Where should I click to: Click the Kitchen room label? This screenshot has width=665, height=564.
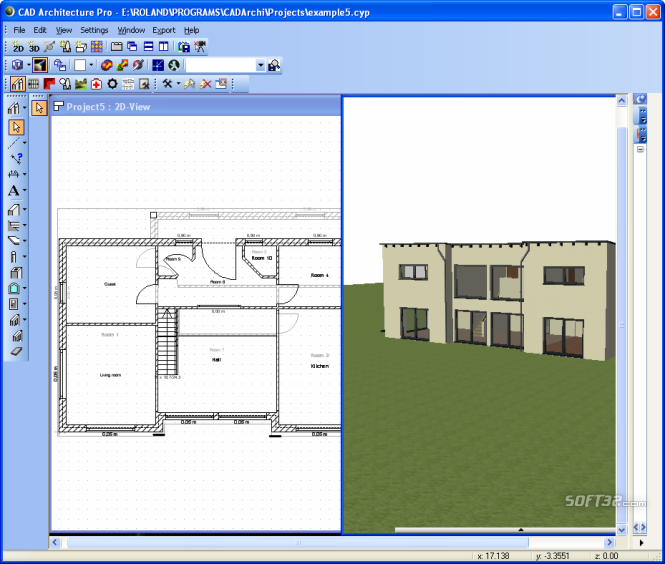coord(320,366)
